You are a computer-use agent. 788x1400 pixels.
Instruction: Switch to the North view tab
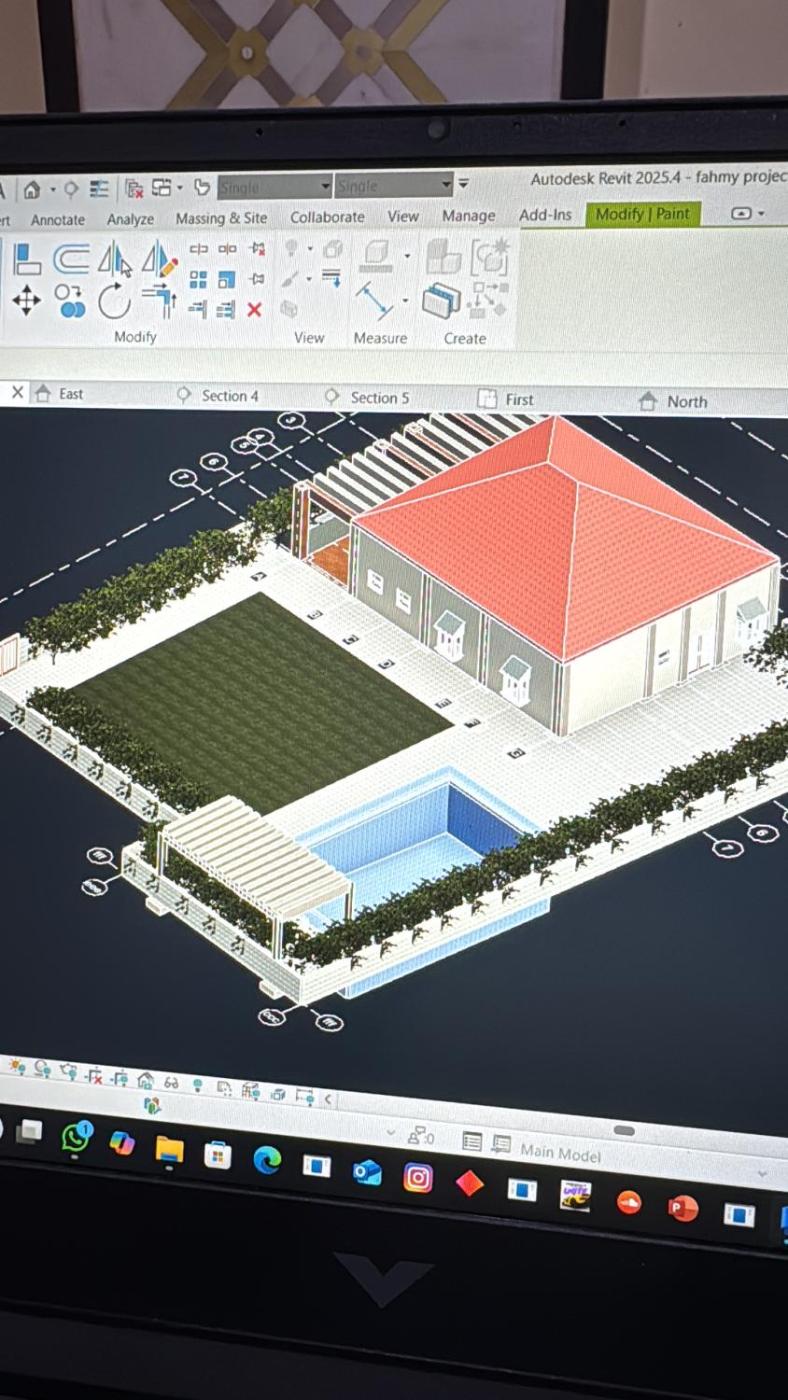coord(686,401)
